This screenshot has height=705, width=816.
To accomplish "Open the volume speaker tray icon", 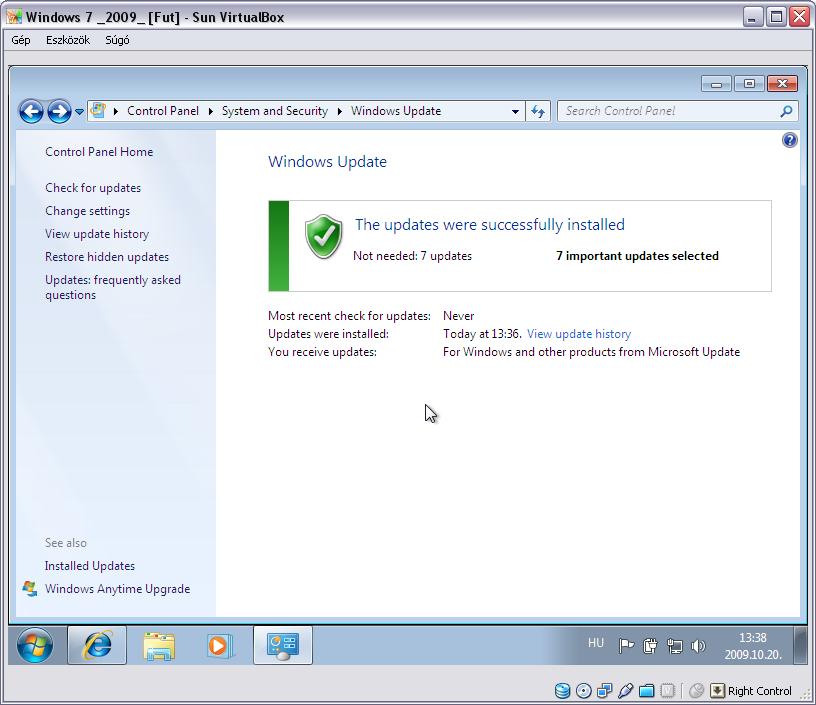I will point(698,646).
